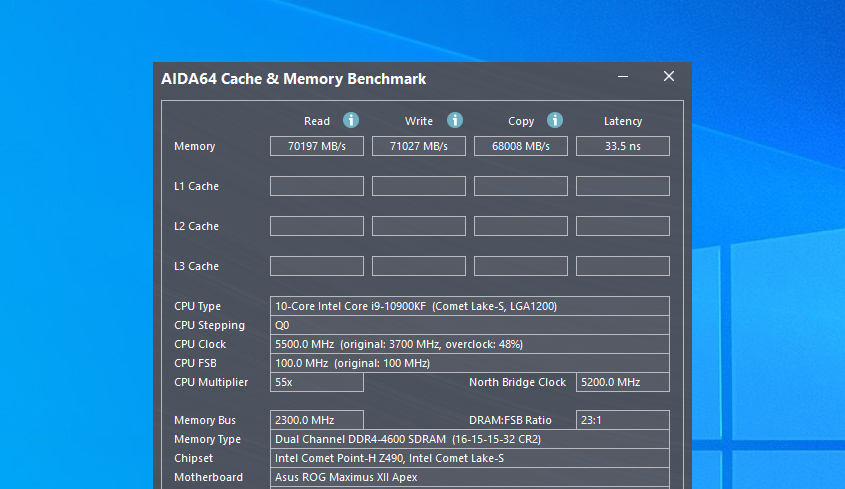The image size is (845, 489).
Task: Click the empty L2 Cache Copy field
Action: [x=521, y=226]
